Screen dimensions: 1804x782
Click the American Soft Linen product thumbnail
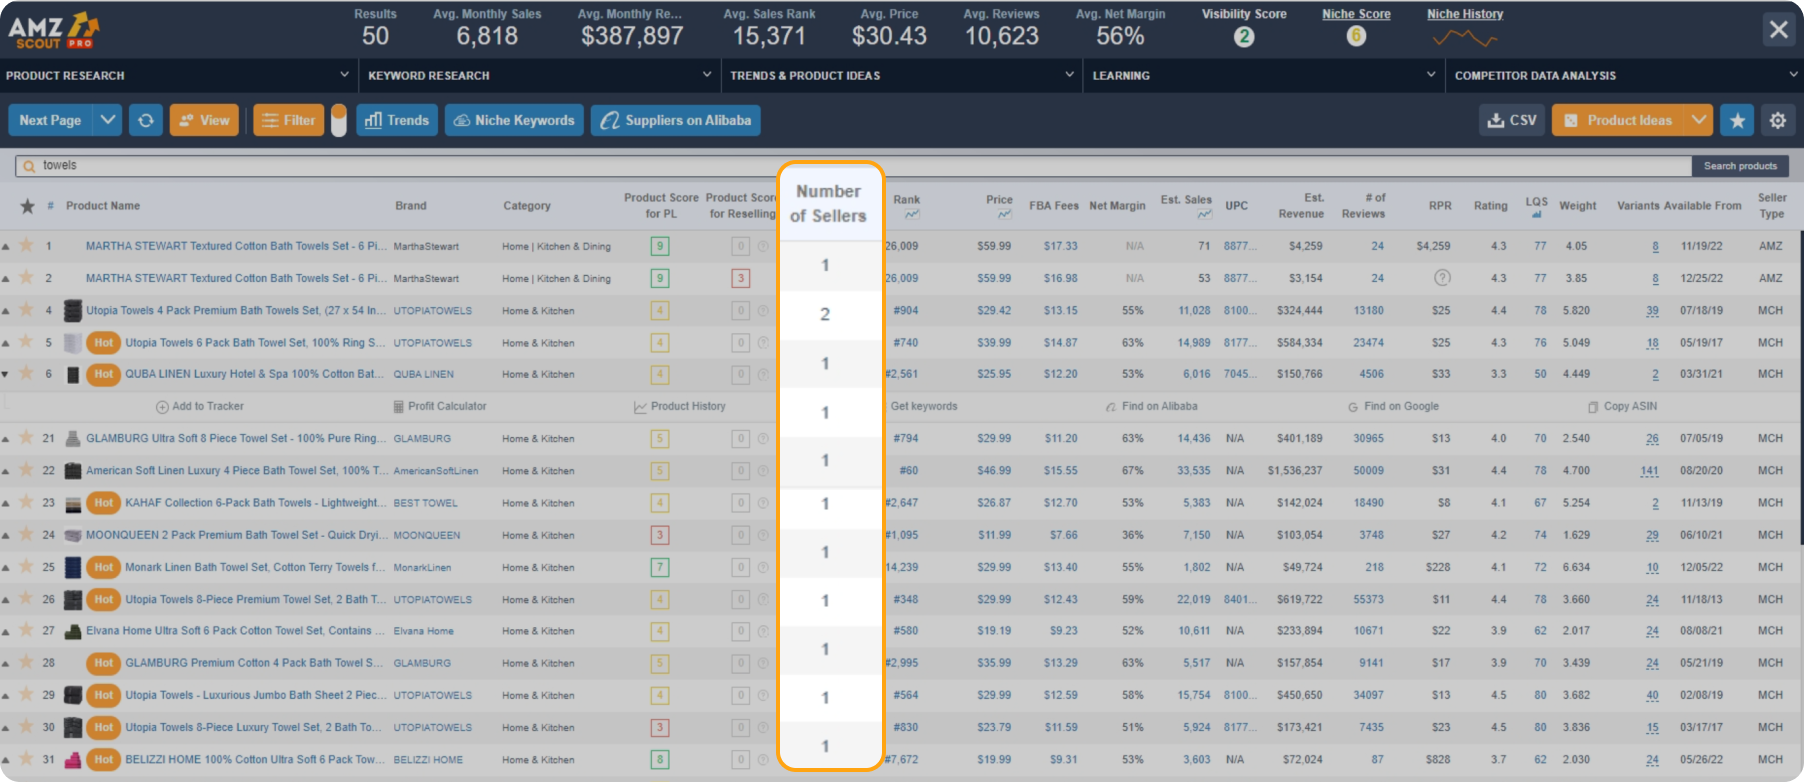[x=73, y=471]
